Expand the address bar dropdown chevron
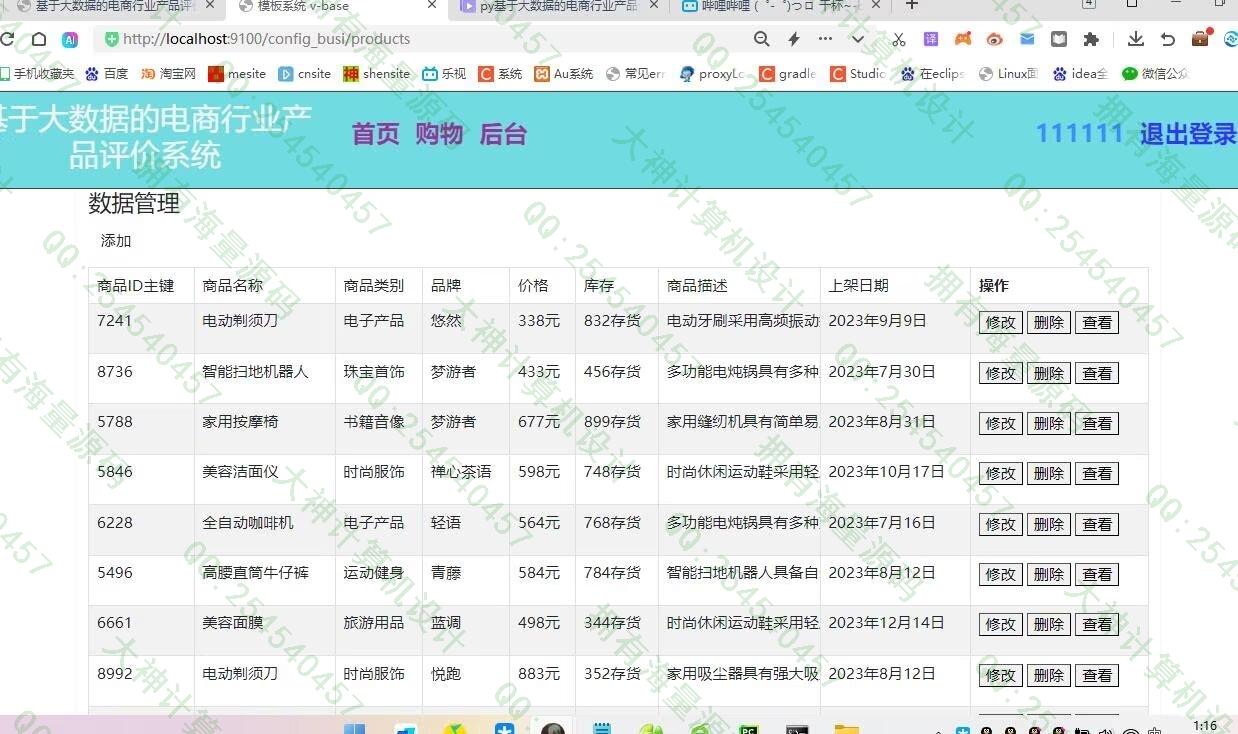Screen dimensions: 1238x734 [x=858, y=39]
